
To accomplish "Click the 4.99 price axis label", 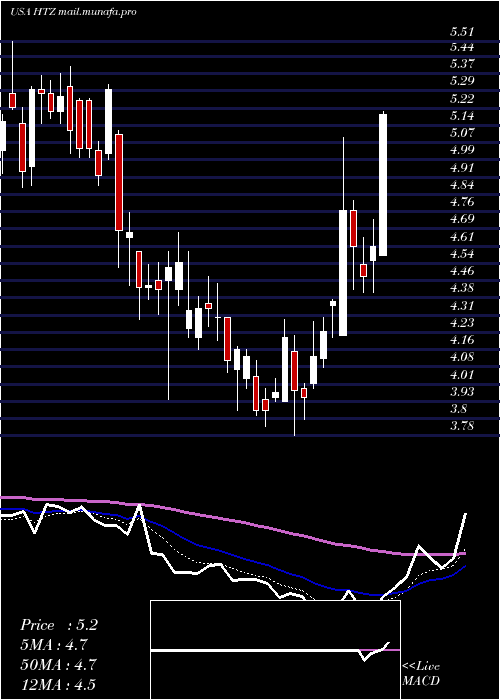I will (x=461, y=150).
